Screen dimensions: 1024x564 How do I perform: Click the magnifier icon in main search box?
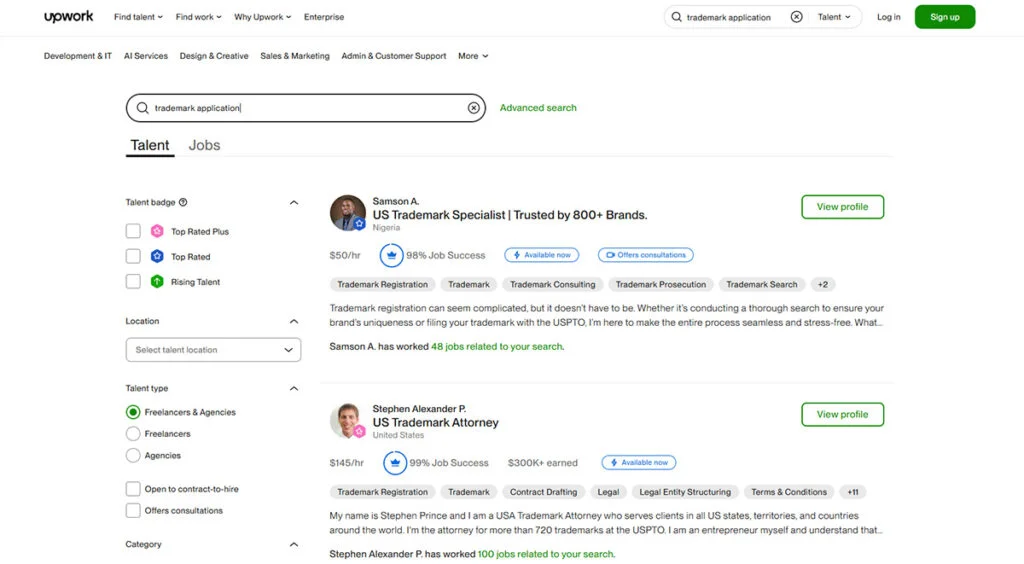pos(142,108)
